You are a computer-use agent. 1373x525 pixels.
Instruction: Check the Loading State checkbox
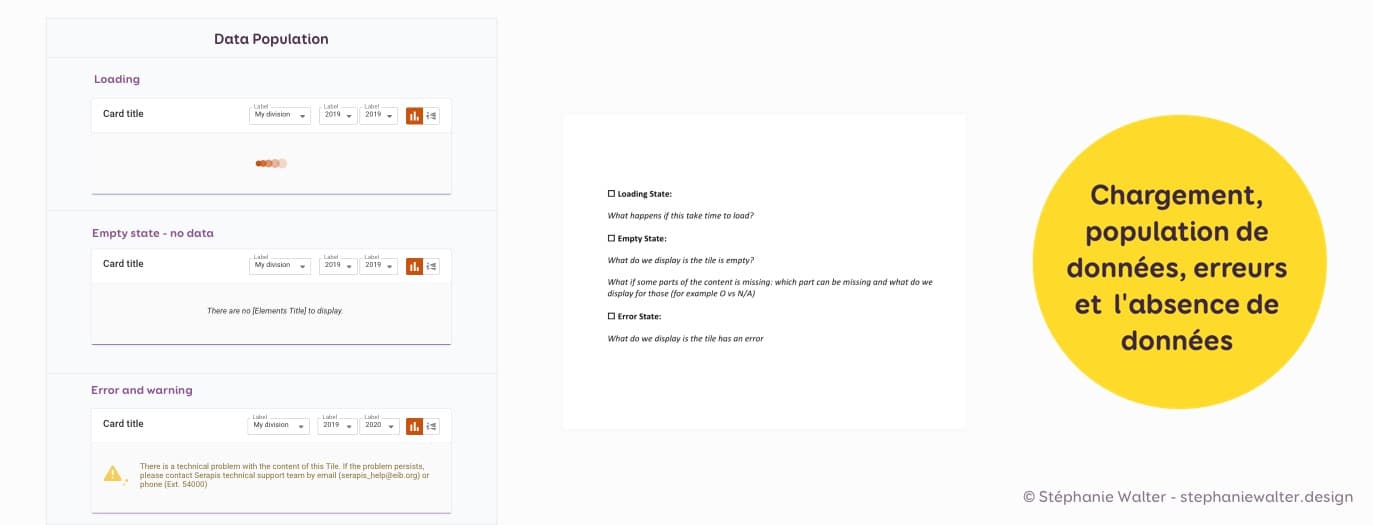[x=612, y=193]
